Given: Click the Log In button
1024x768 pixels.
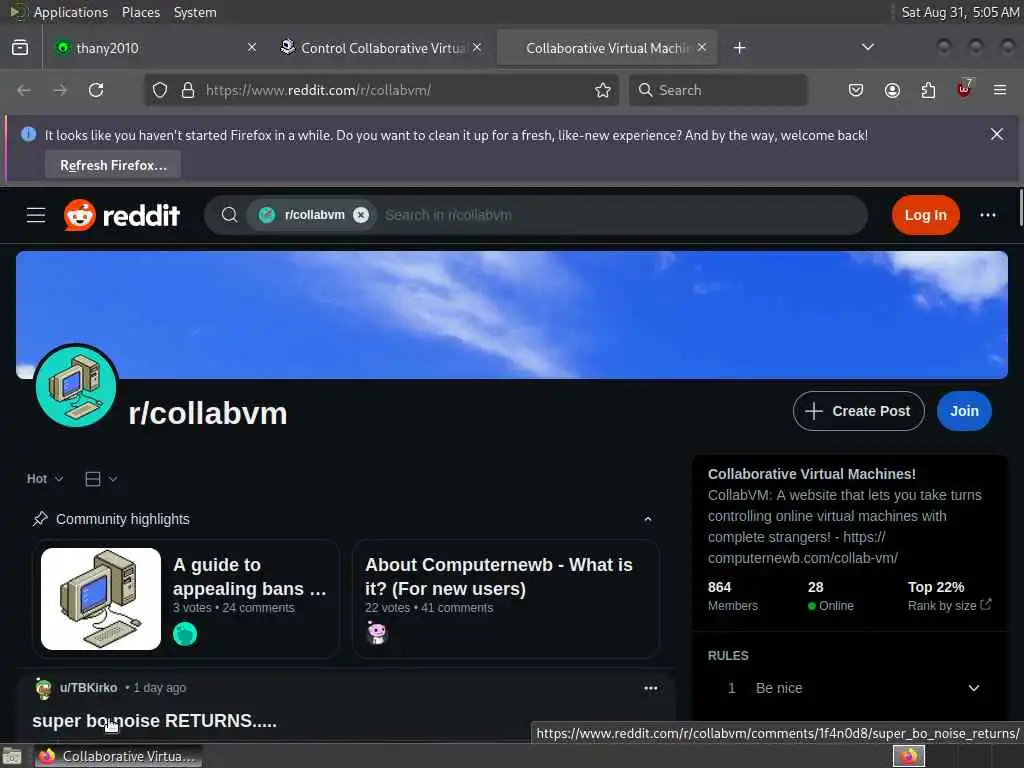Looking at the screenshot, I should pos(925,215).
